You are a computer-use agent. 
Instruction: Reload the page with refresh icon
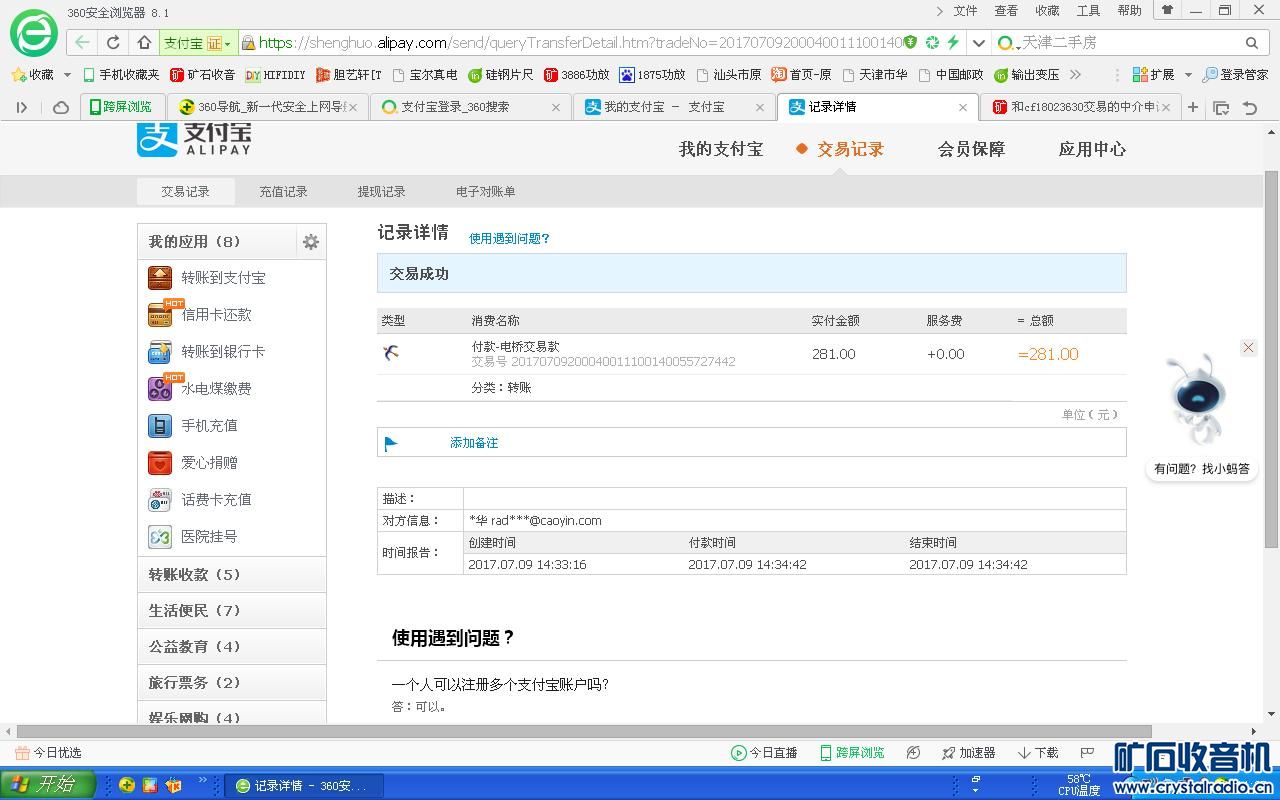click(x=113, y=43)
